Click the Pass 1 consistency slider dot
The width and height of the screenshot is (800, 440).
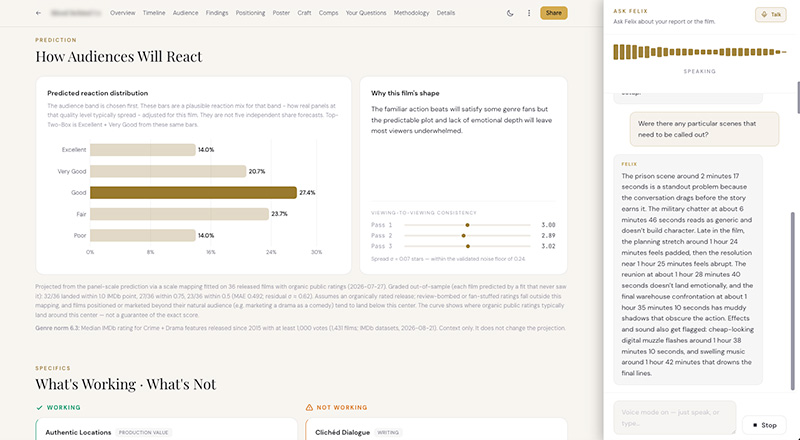[467, 225]
